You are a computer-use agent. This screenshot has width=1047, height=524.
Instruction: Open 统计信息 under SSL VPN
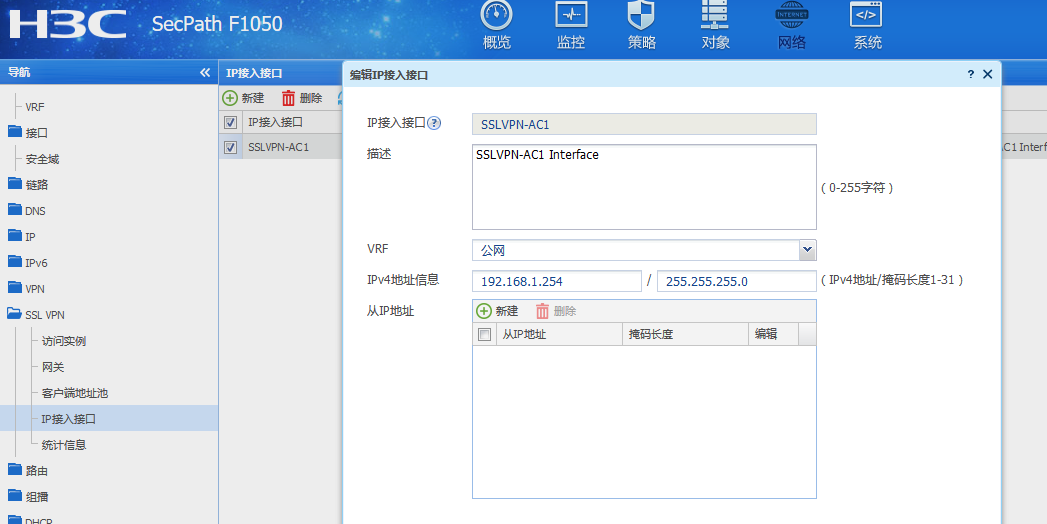[x=64, y=445]
